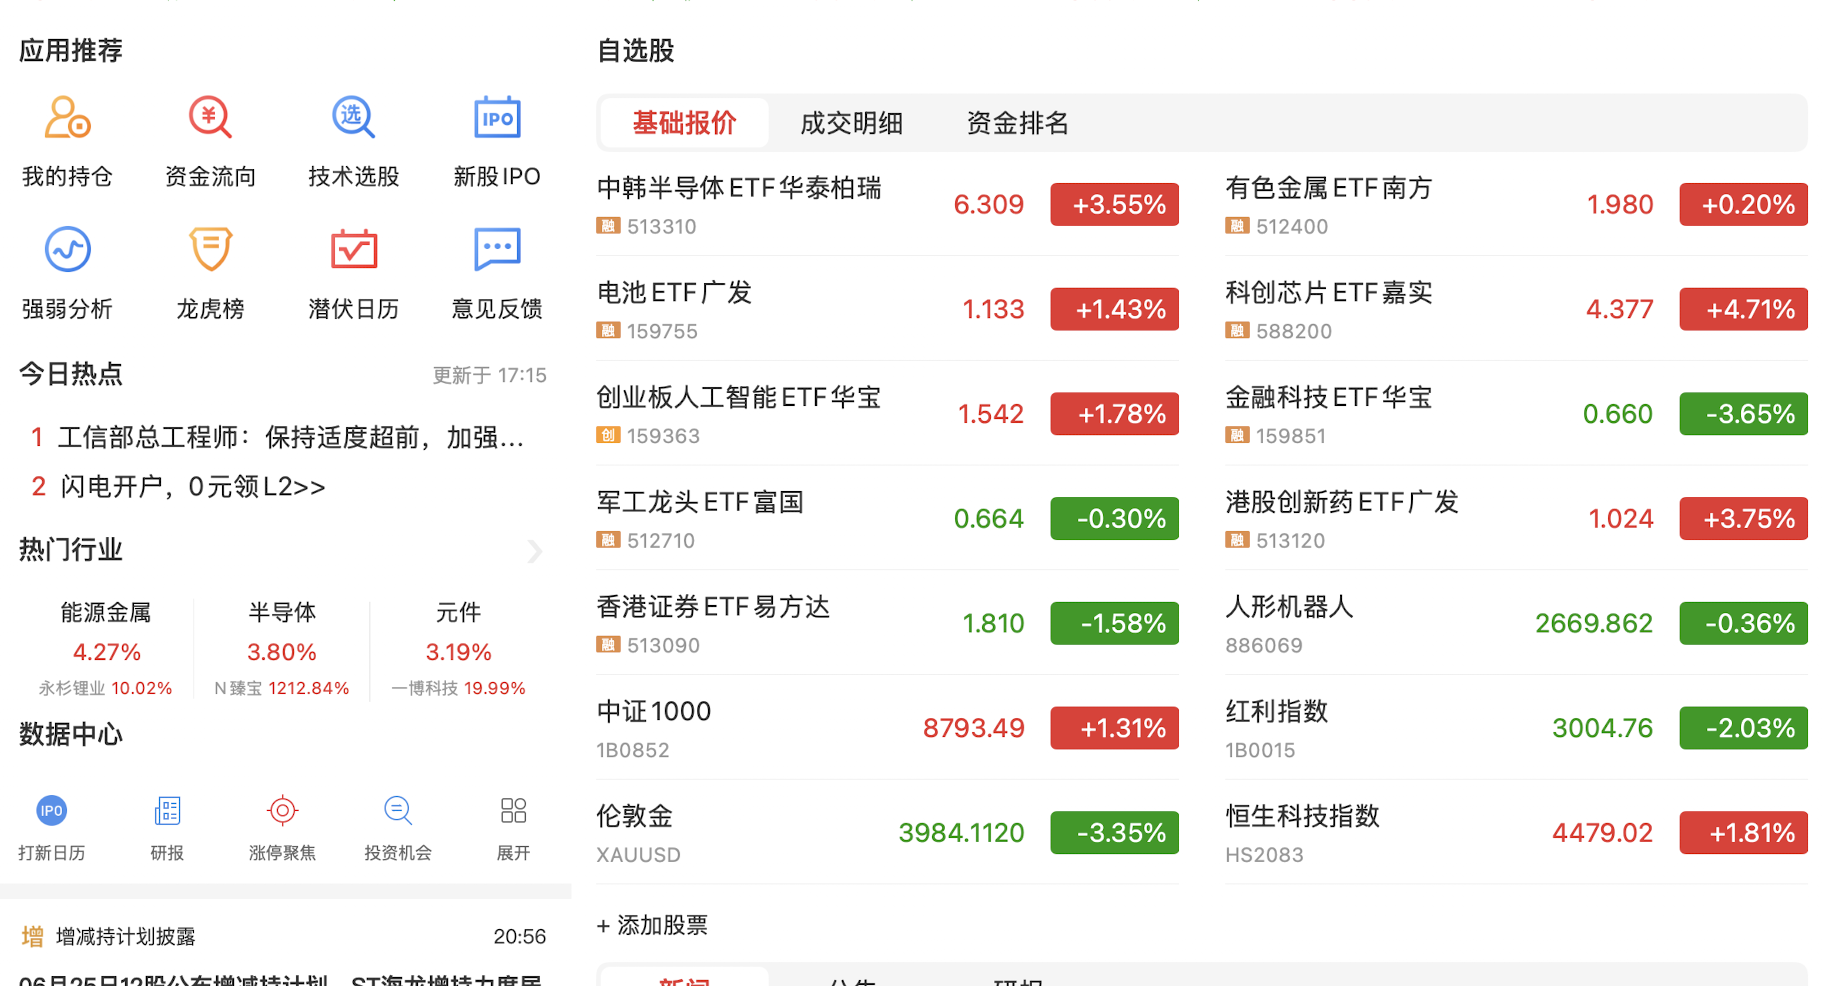Launch 技术选股 stock screener icon
This screenshot has width=1826, height=986.
[353, 118]
